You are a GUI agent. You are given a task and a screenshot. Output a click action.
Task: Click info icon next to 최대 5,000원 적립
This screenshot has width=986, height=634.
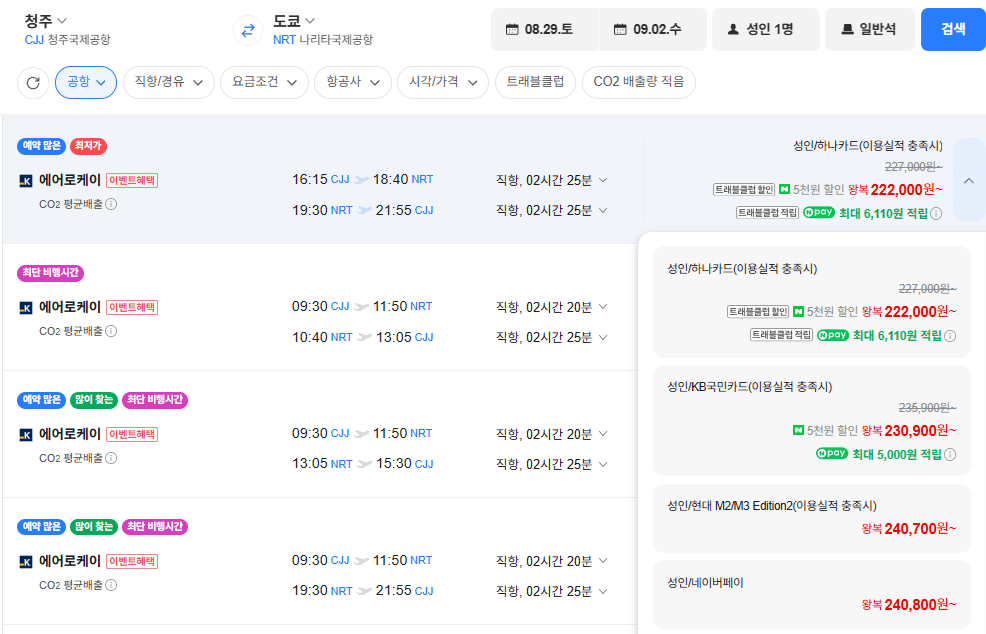[950, 455]
